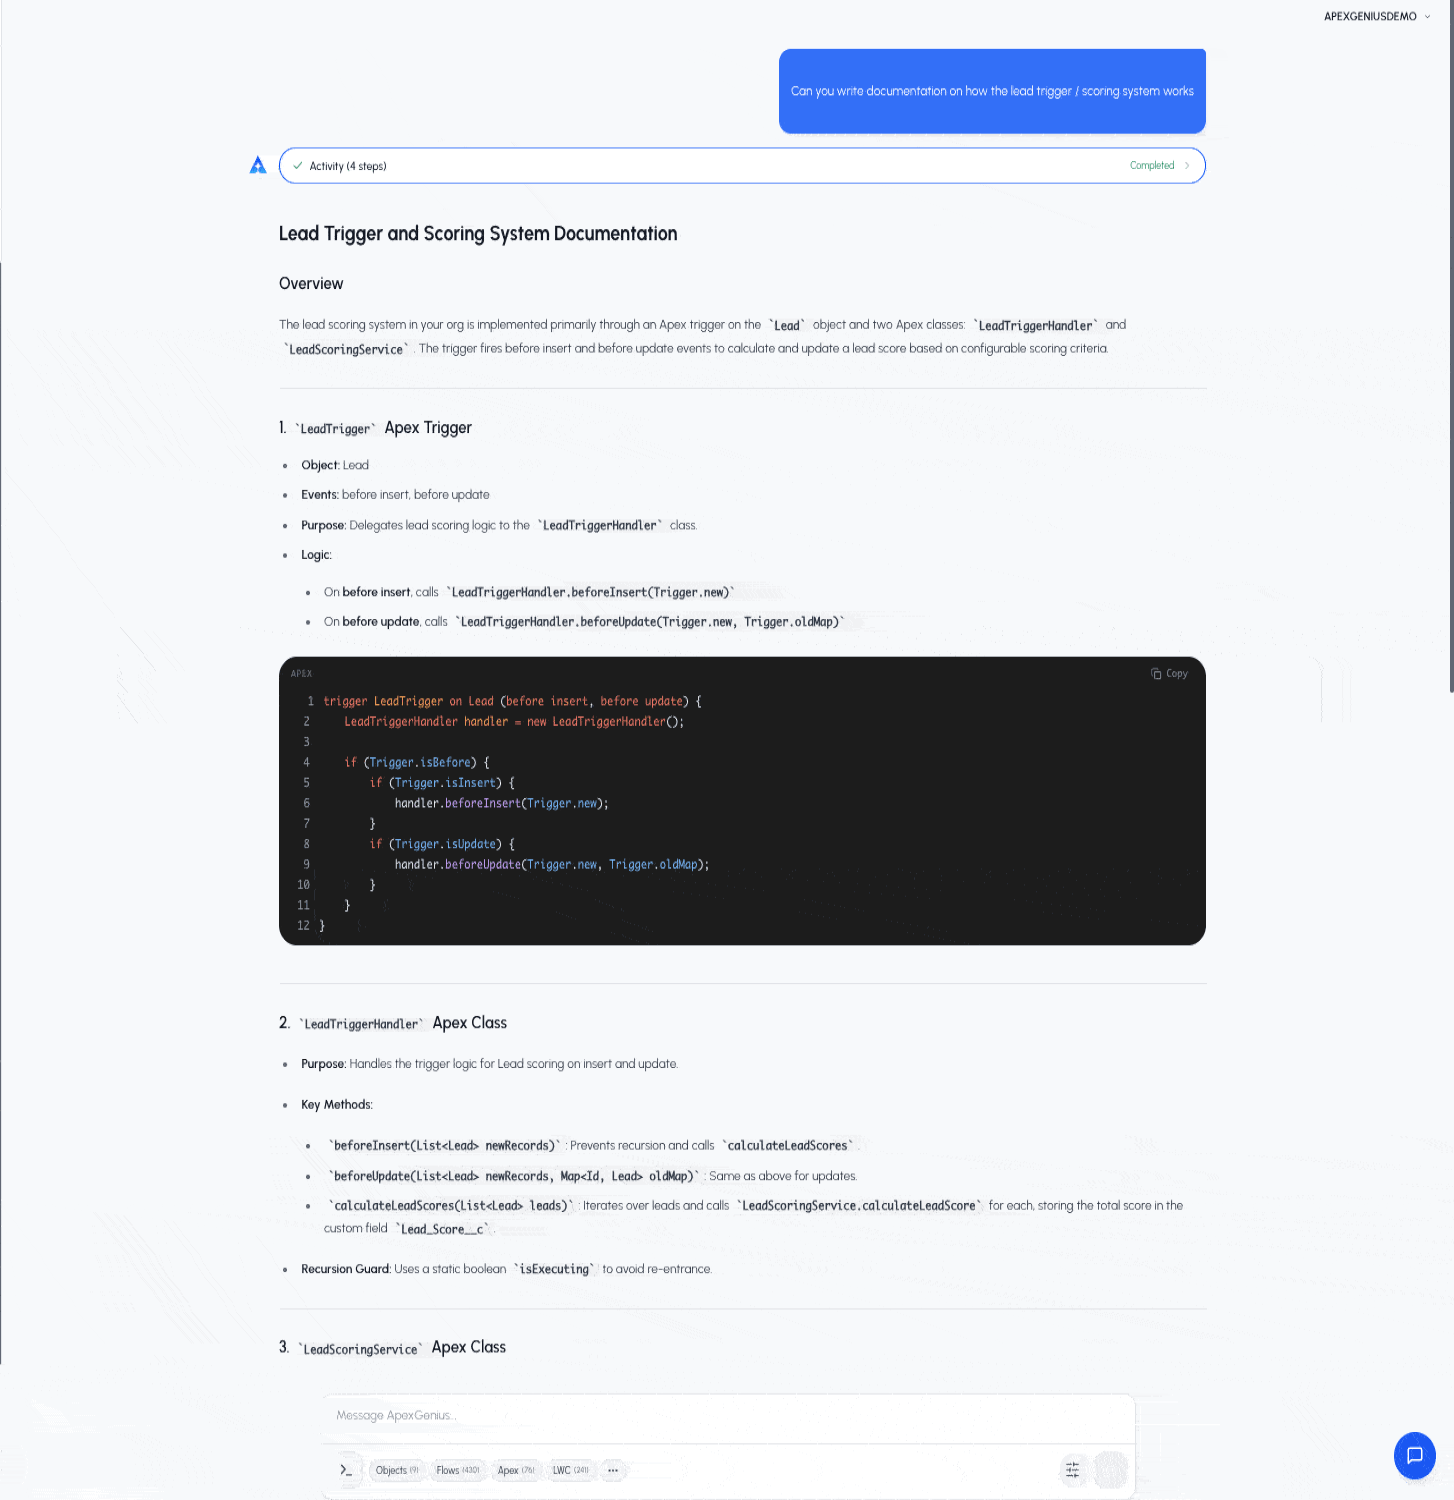This screenshot has height=1500, width=1454.
Task: Select the Flows filter chip
Action: (x=458, y=1470)
